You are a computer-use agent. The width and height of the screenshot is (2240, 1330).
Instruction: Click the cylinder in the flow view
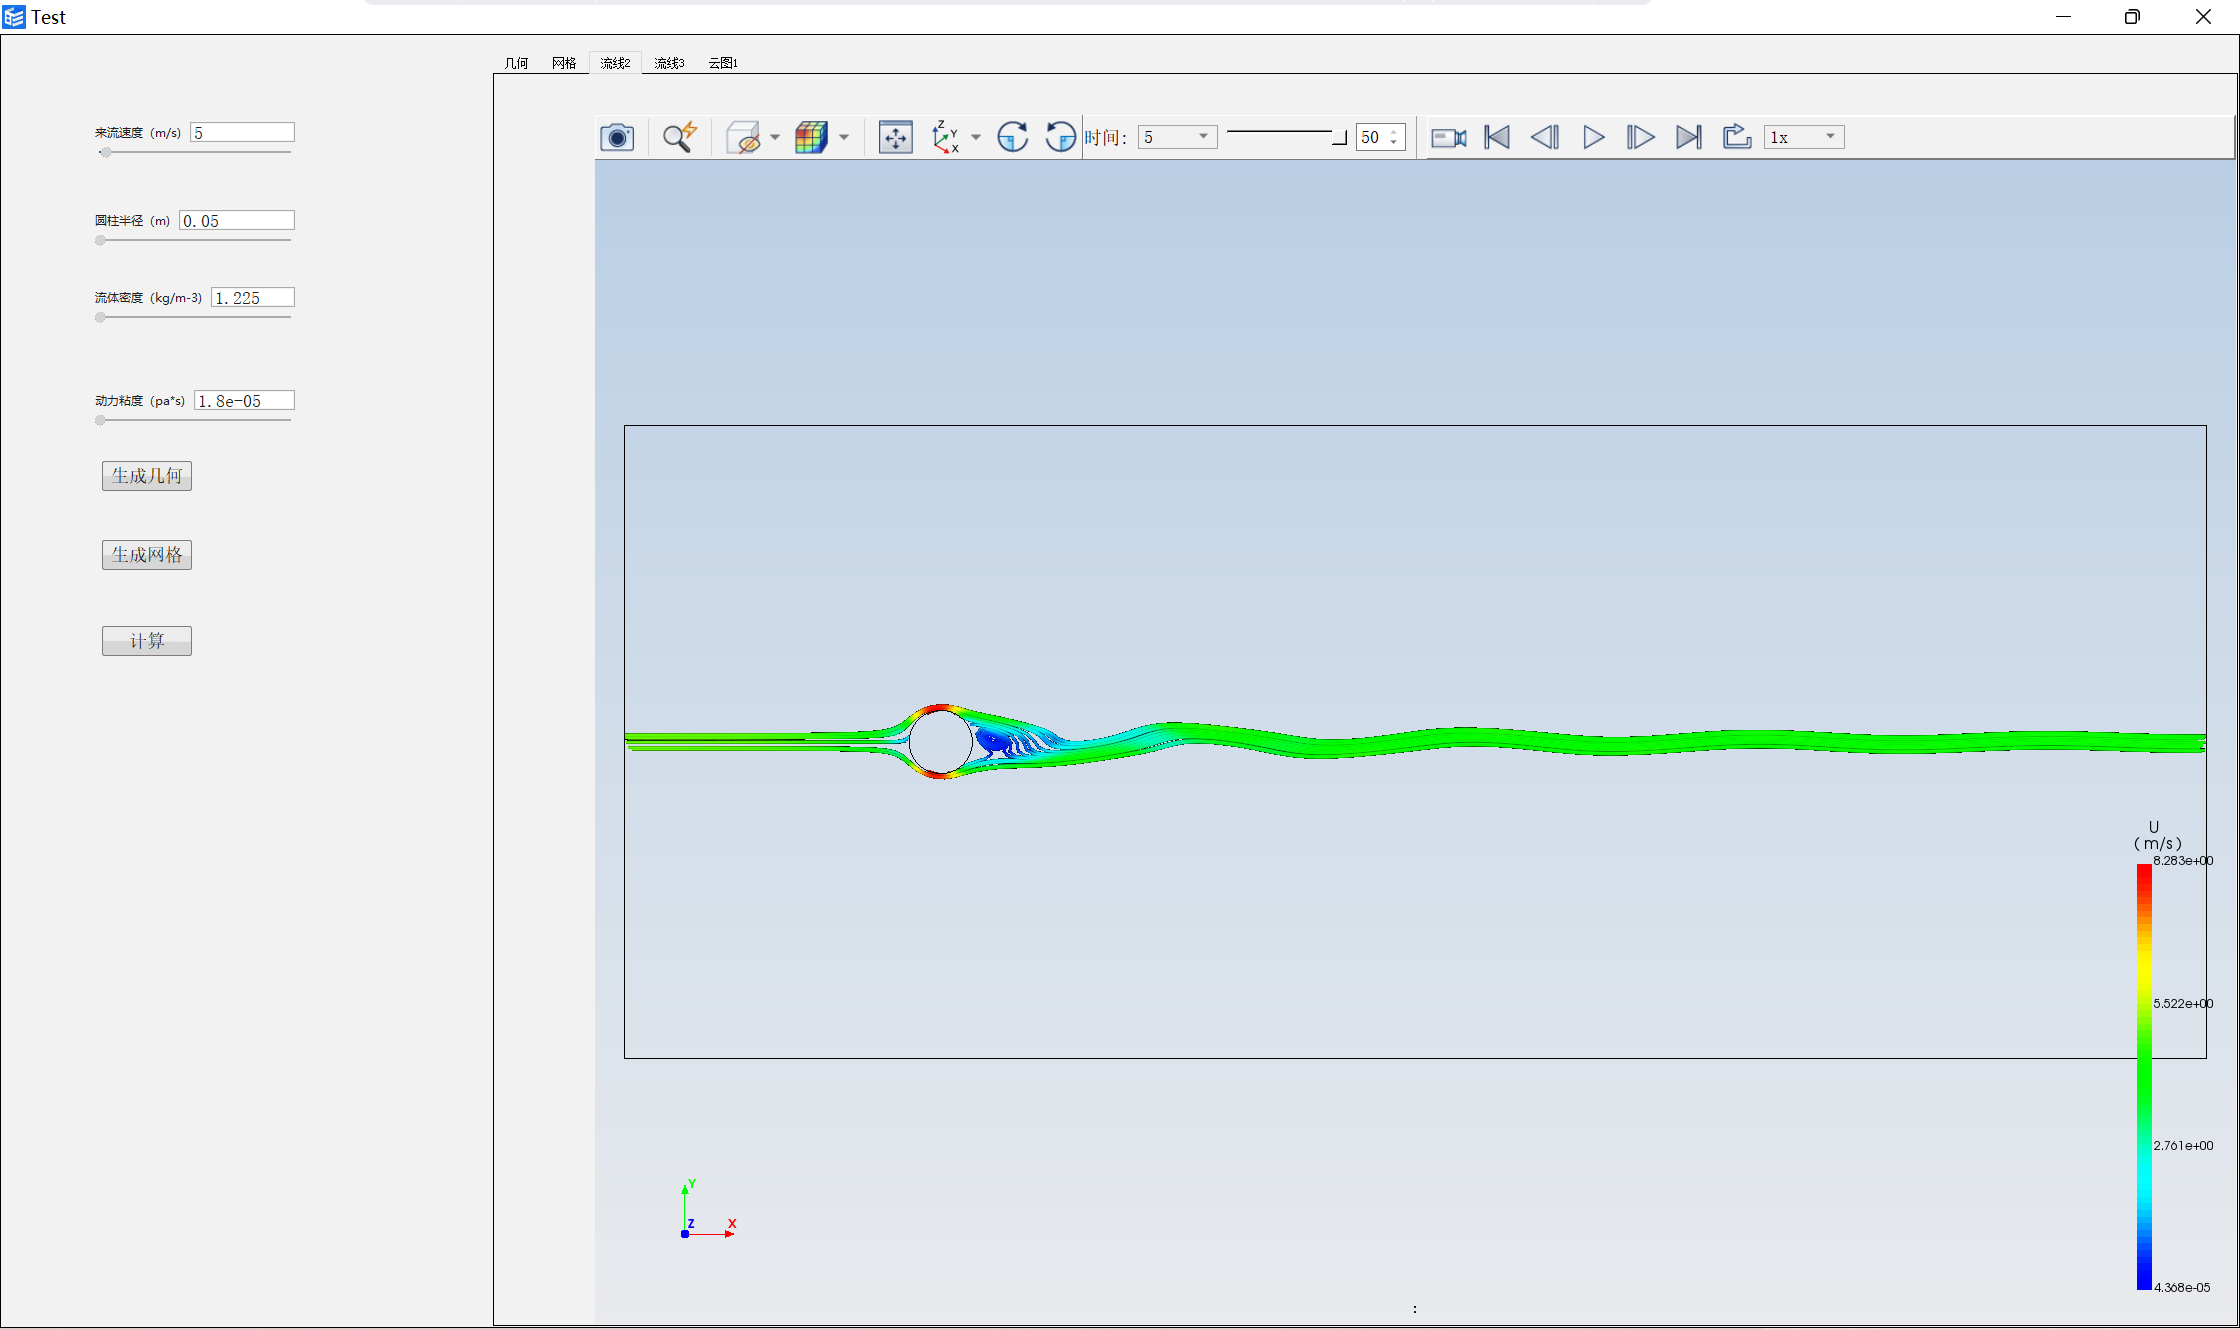pos(940,742)
